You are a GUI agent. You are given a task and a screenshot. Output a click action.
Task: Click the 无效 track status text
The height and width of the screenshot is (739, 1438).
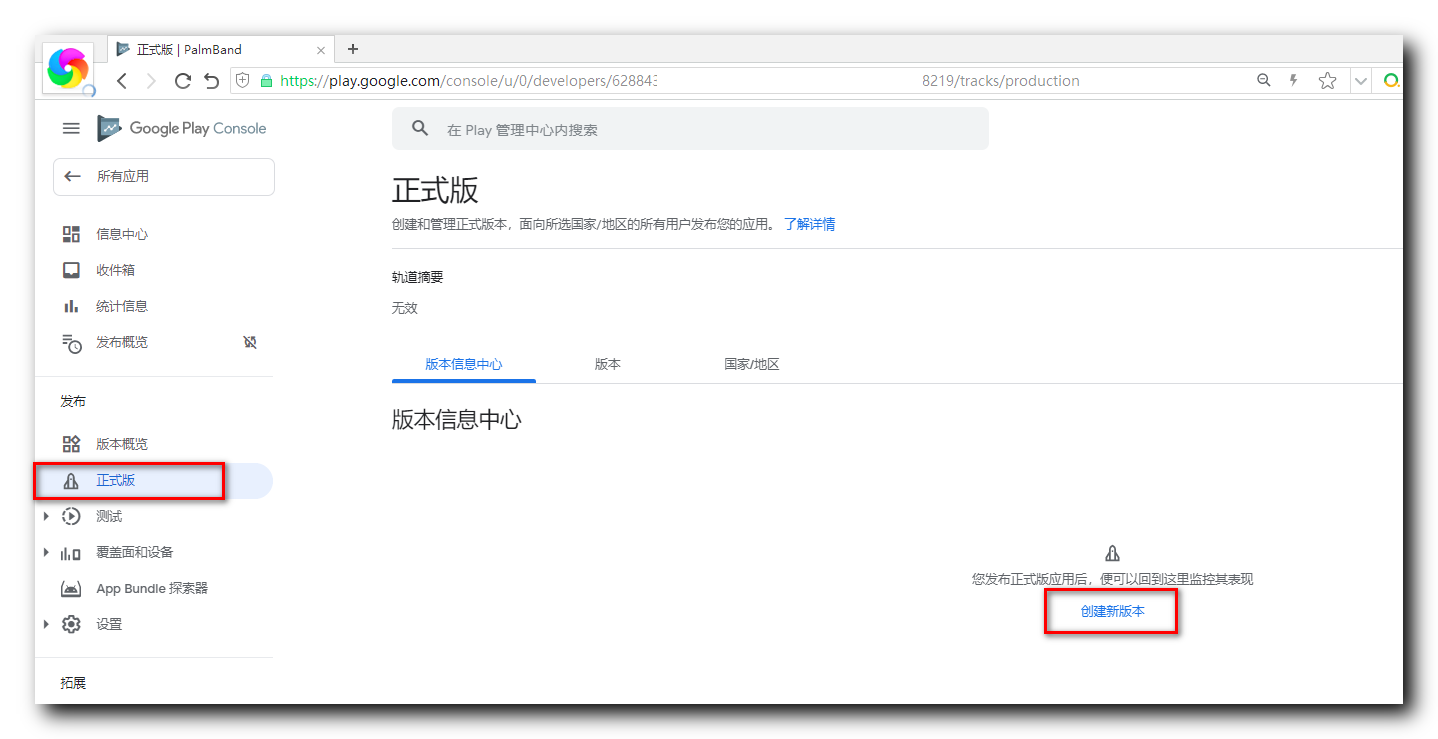tap(405, 308)
